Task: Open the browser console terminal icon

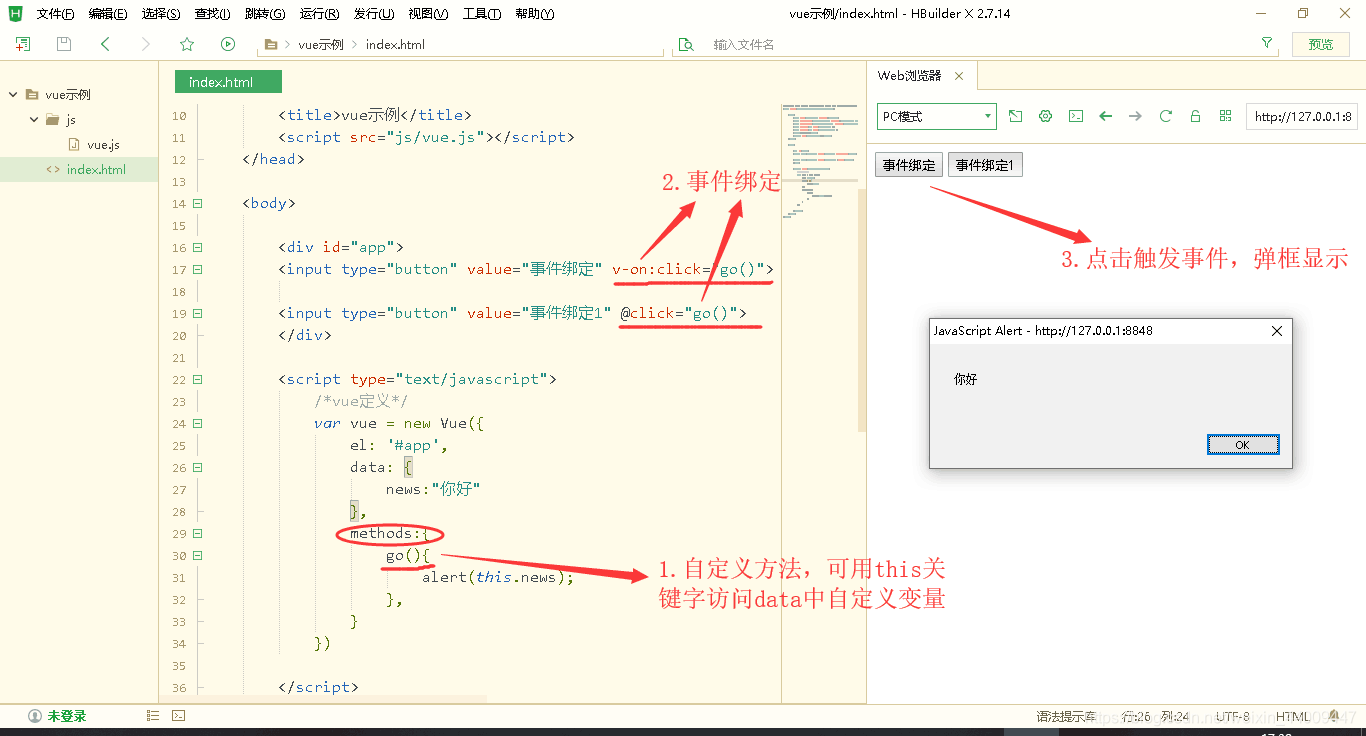Action: coord(1075,116)
